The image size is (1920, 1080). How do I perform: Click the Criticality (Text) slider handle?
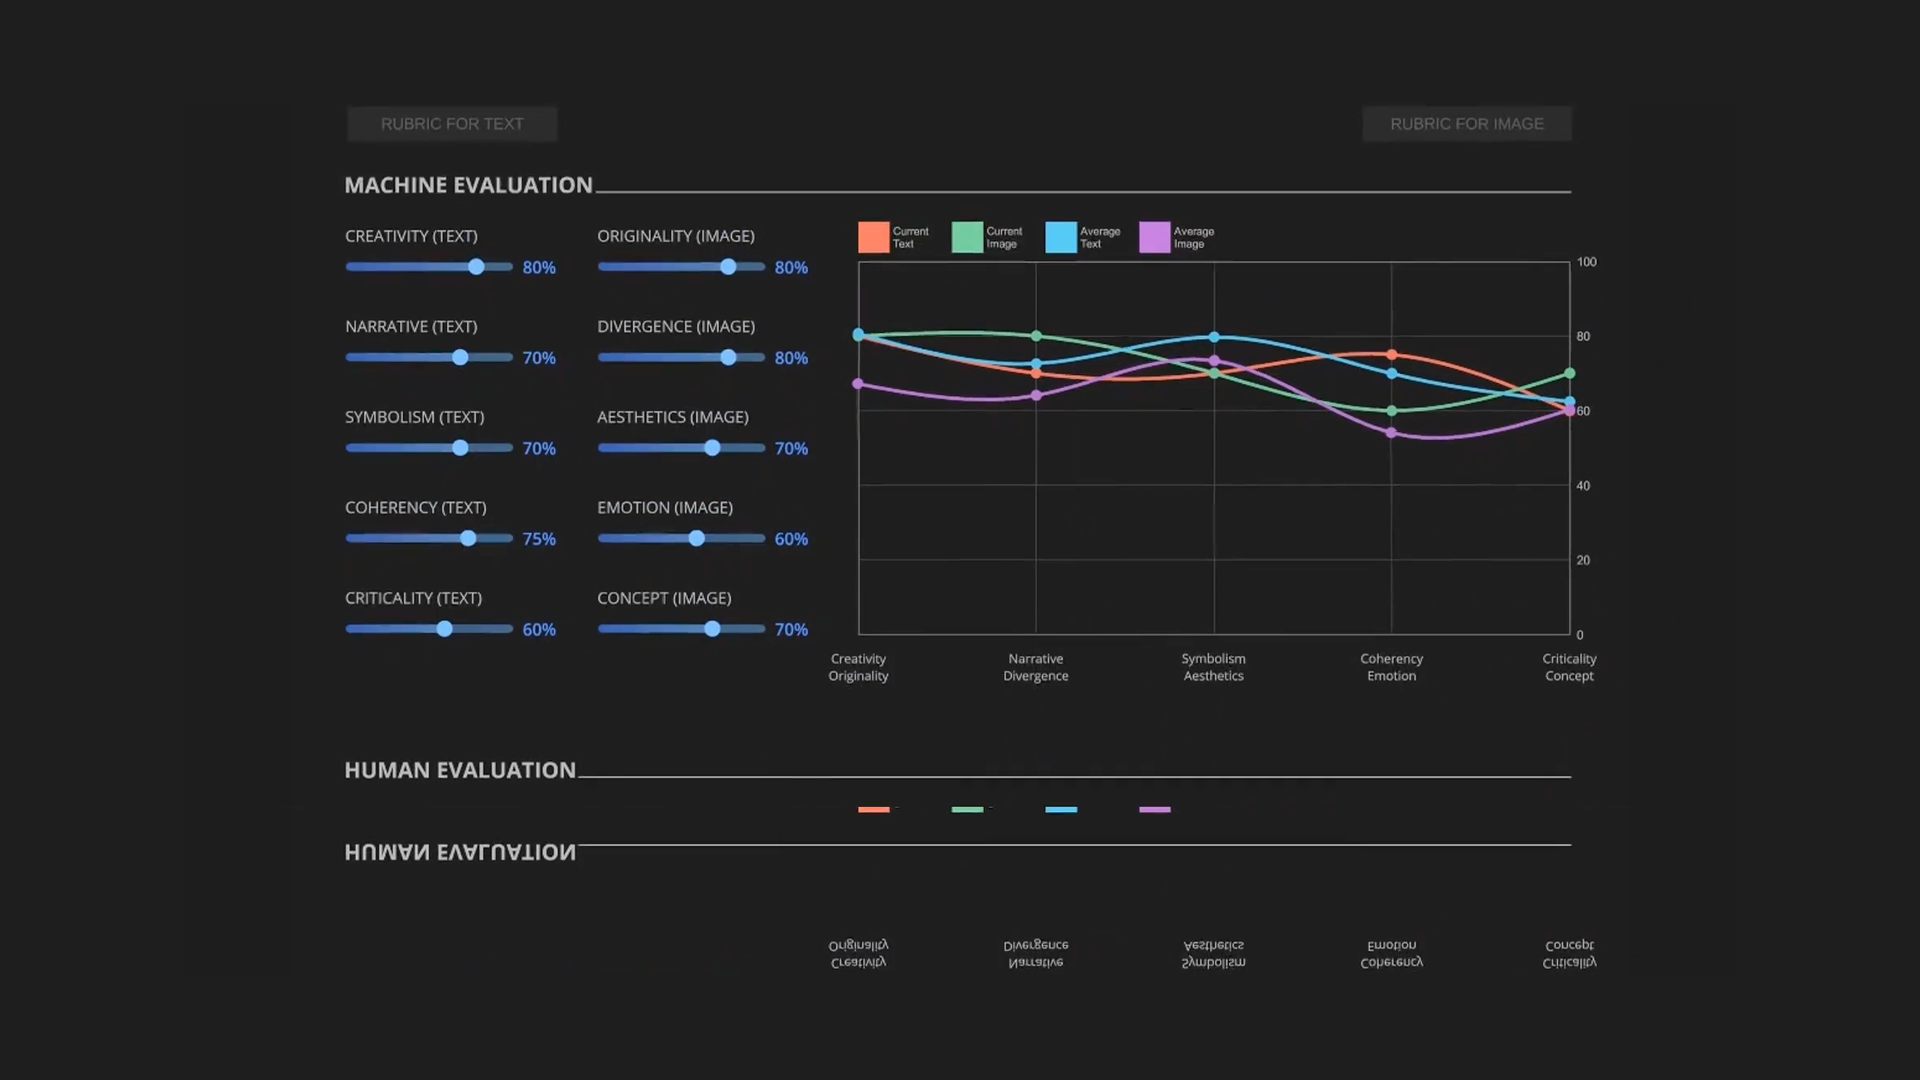pyautogui.click(x=444, y=629)
